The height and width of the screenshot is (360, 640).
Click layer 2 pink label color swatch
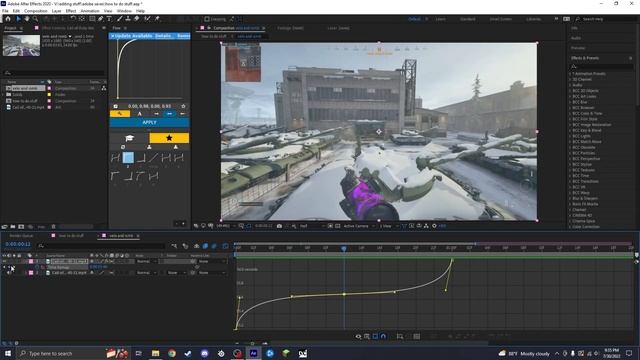(31, 272)
